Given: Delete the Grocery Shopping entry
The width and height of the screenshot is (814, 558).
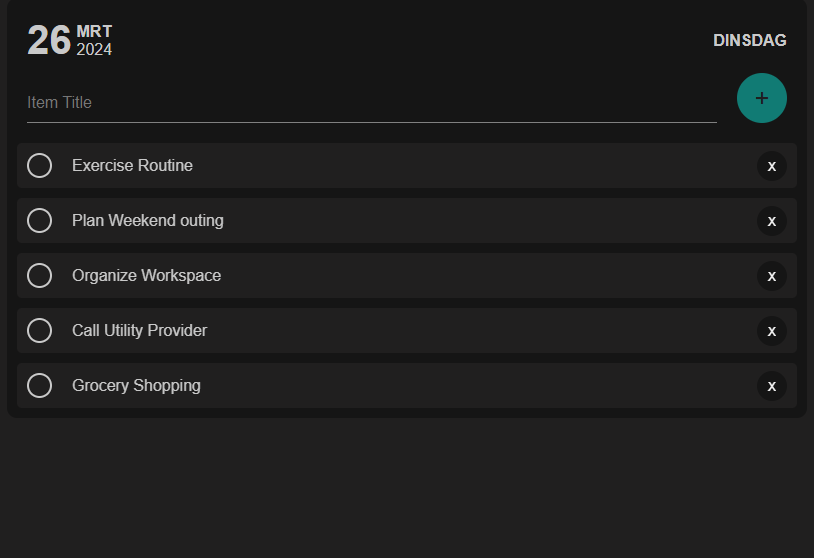Looking at the screenshot, I should (x=771, y=386).
